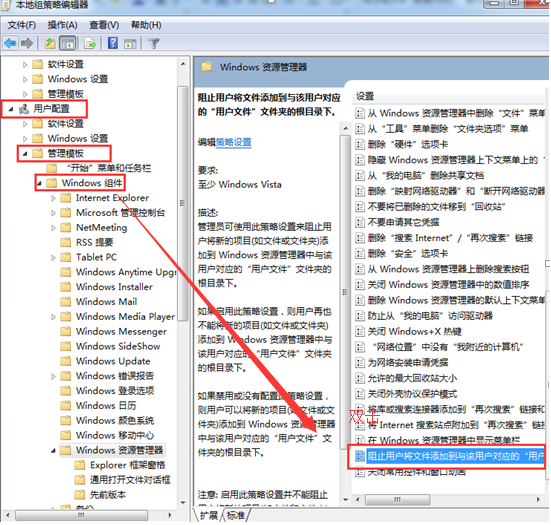
Task: Open the 操作(A) menu
Action: point(62,25)
